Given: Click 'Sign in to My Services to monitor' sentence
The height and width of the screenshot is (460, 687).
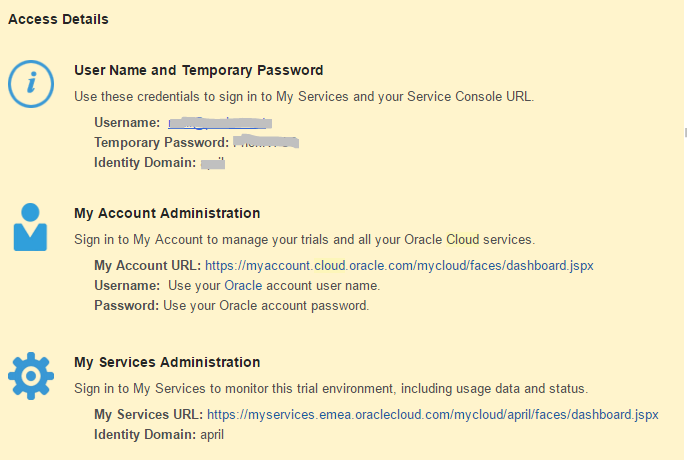Looking at the screenshot, I should (331, 389).
